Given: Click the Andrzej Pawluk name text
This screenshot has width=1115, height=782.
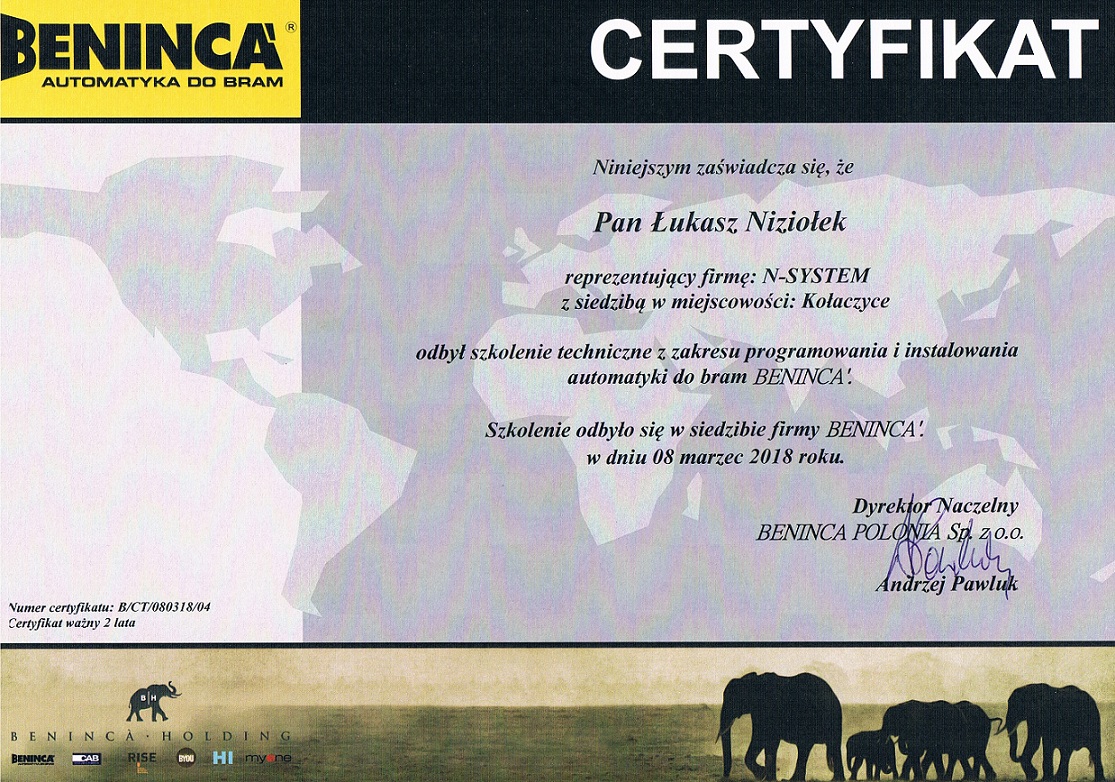Looking at the screenshot, I should (945, 585).
